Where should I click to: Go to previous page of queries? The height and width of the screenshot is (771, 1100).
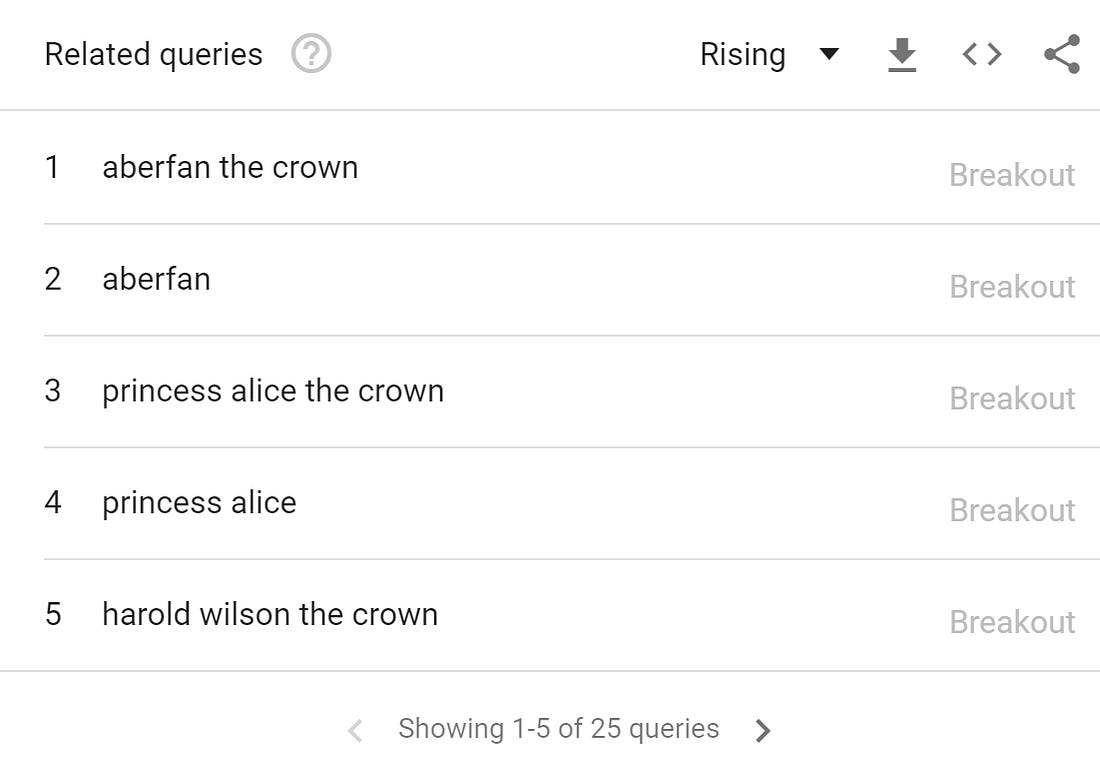pos(356,730)
